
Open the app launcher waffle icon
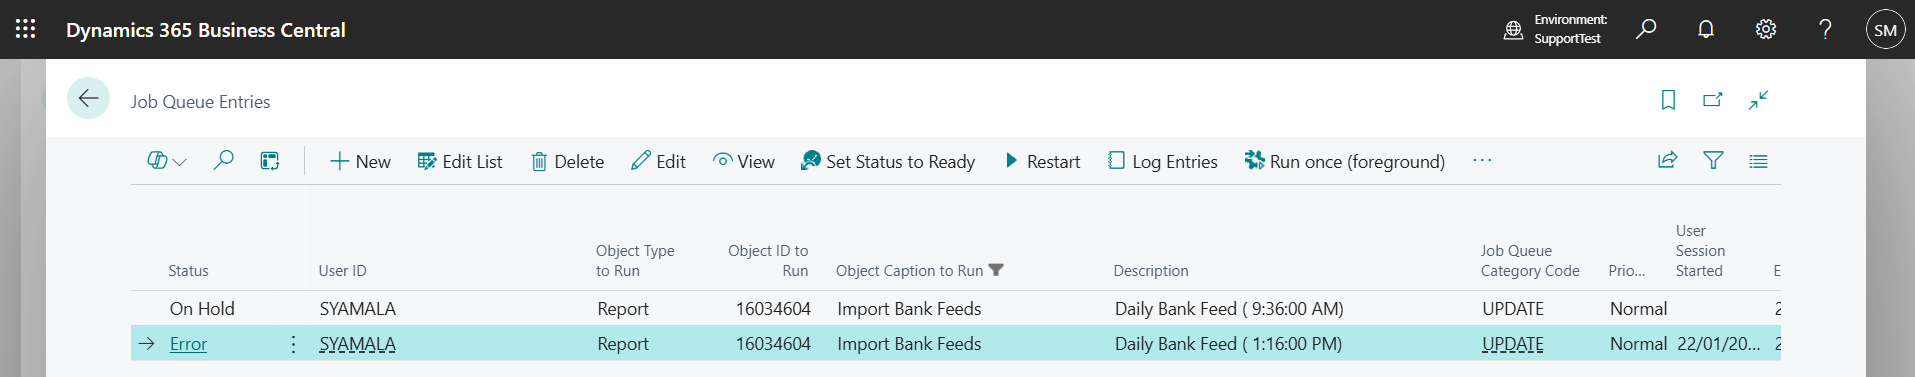click(x=26, y=29)
